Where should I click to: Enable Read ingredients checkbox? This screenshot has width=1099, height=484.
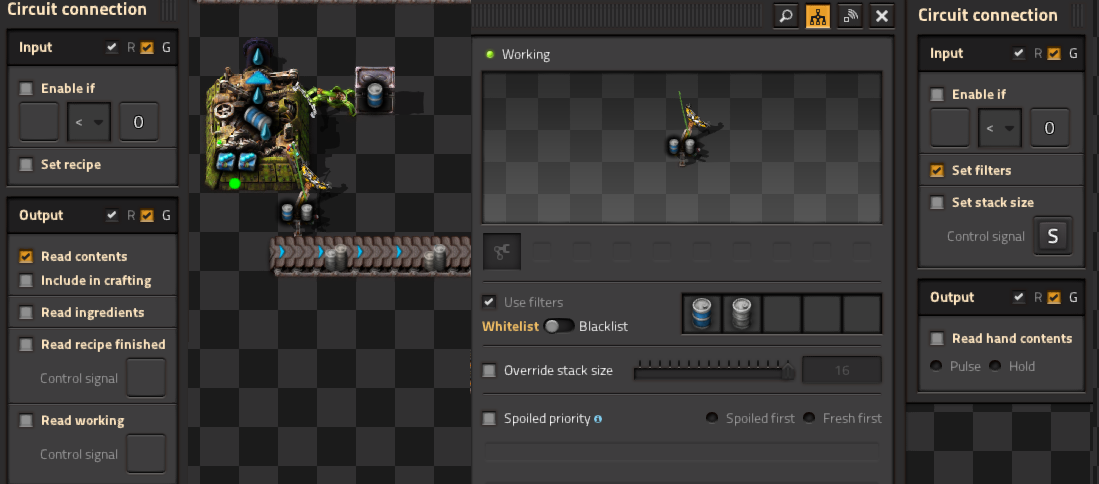point(26,312)
